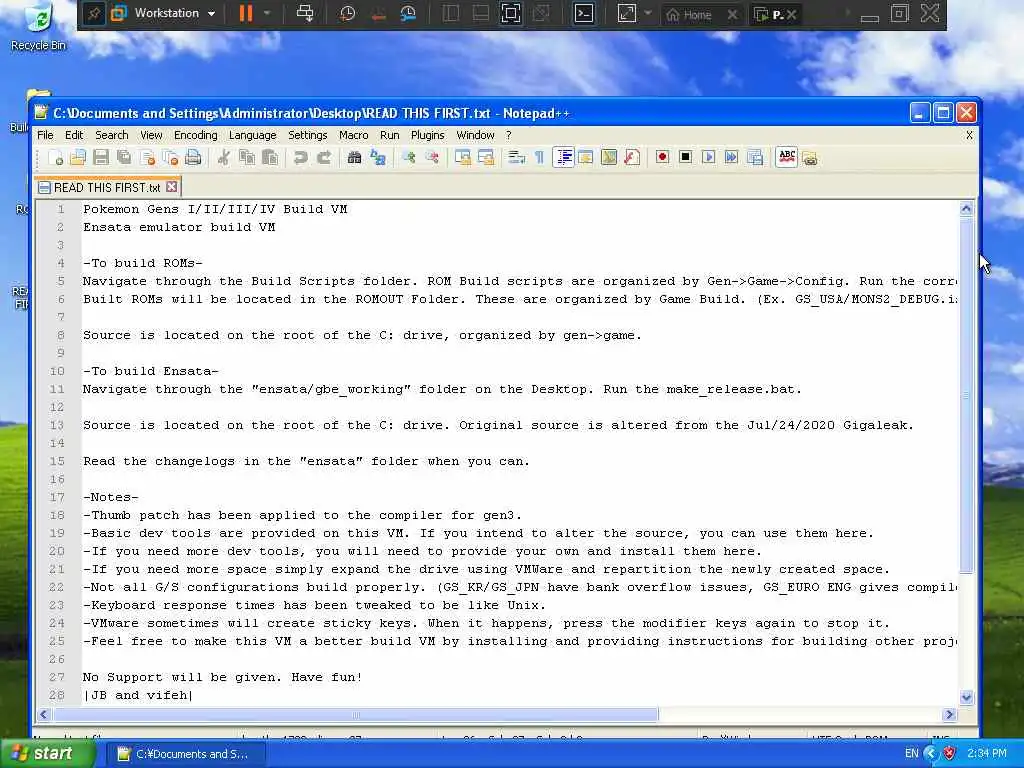1024x768 pixels.
Task: Open the Recycle Bin desktop icon
Action: (39, 27)
